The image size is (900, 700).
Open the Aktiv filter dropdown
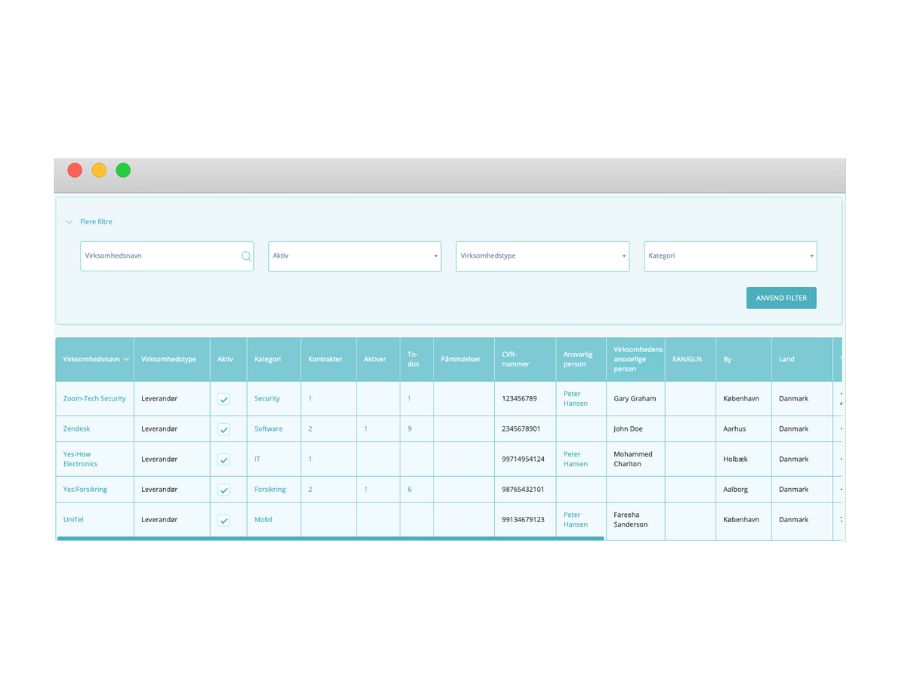click(354, 256)
